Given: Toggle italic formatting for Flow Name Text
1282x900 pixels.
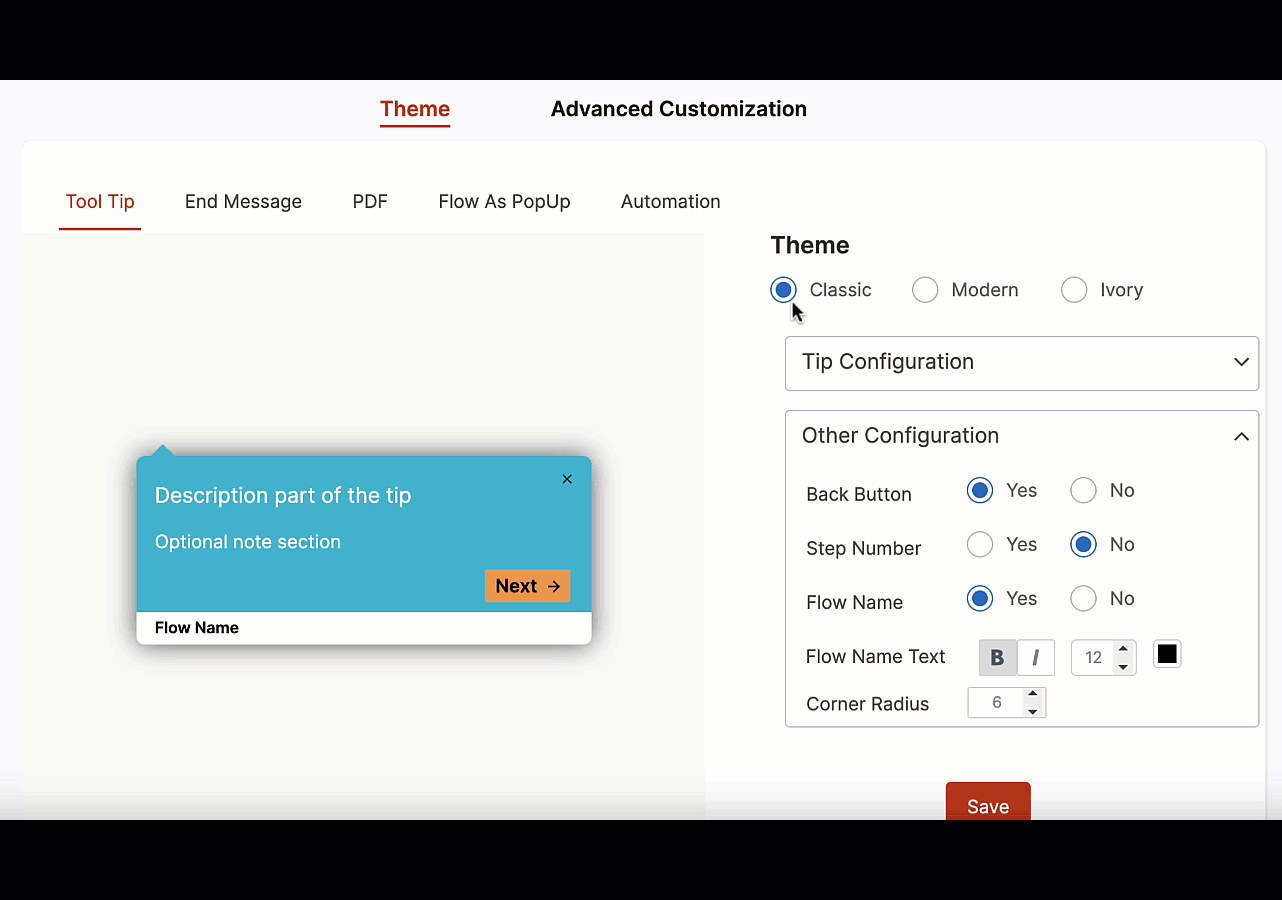Looking at the screenshot, I should [x=1036, y=657].
